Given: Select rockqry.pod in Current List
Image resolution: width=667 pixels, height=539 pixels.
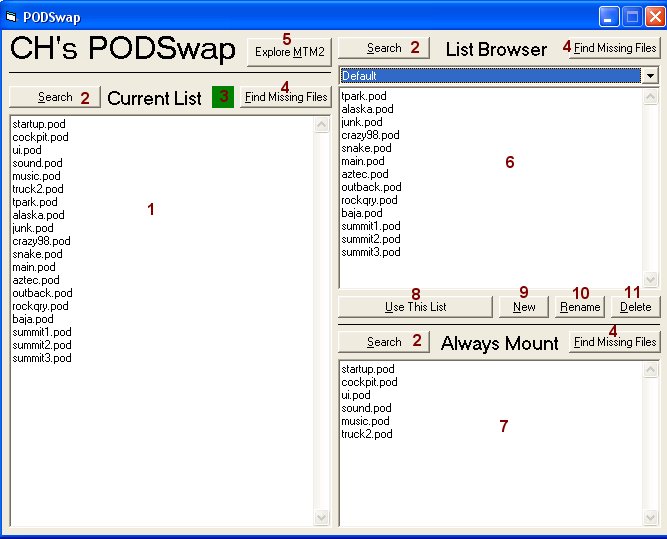Looking at the screenshot, I should click(x=40, y=306).
